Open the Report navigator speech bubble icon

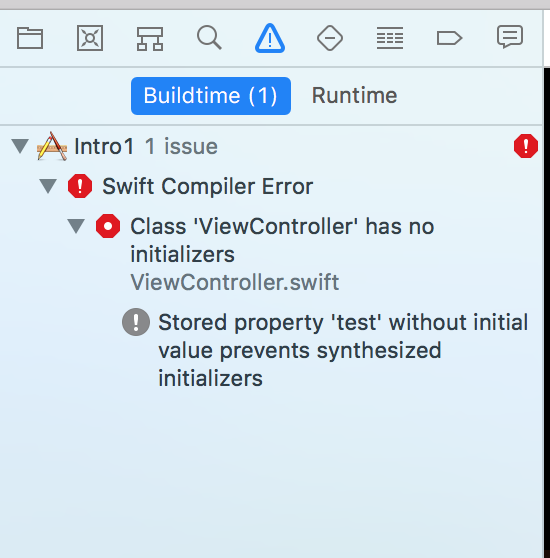pos(510,37)
